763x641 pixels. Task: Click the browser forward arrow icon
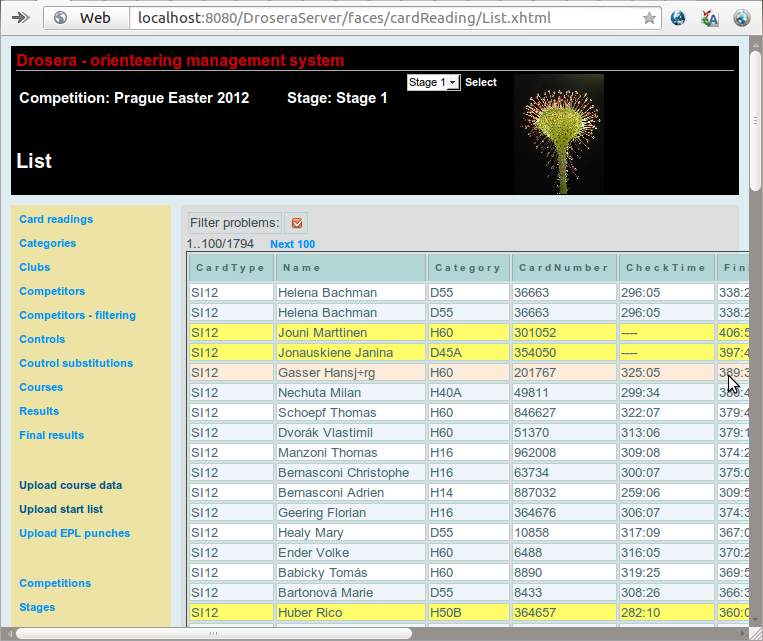tap(20, 18)
